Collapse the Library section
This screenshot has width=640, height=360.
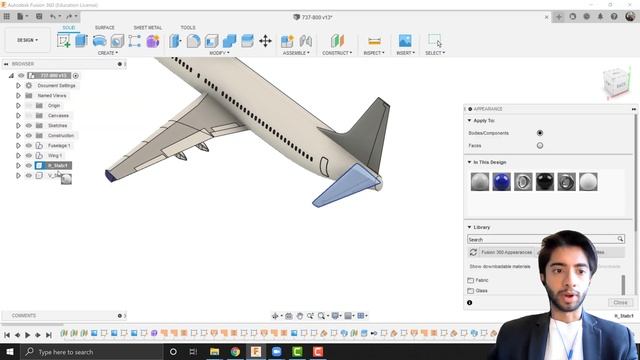click(x=469, y=227)
